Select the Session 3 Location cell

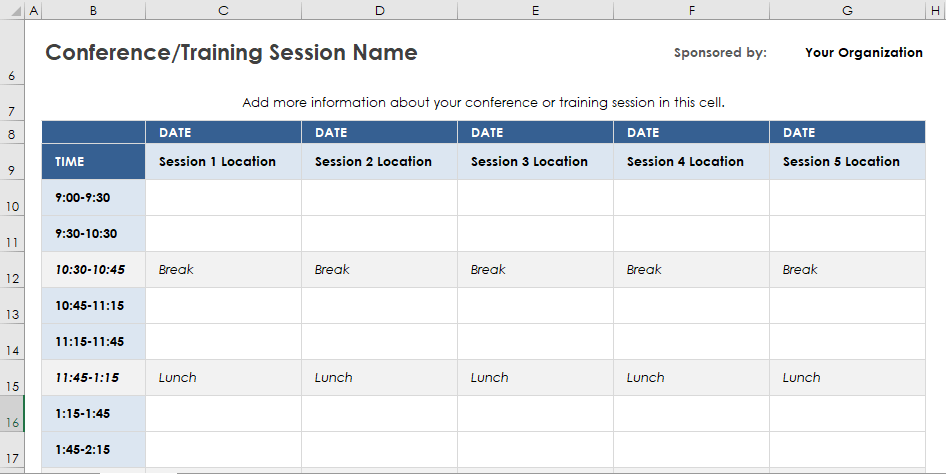tap(535, 162)
